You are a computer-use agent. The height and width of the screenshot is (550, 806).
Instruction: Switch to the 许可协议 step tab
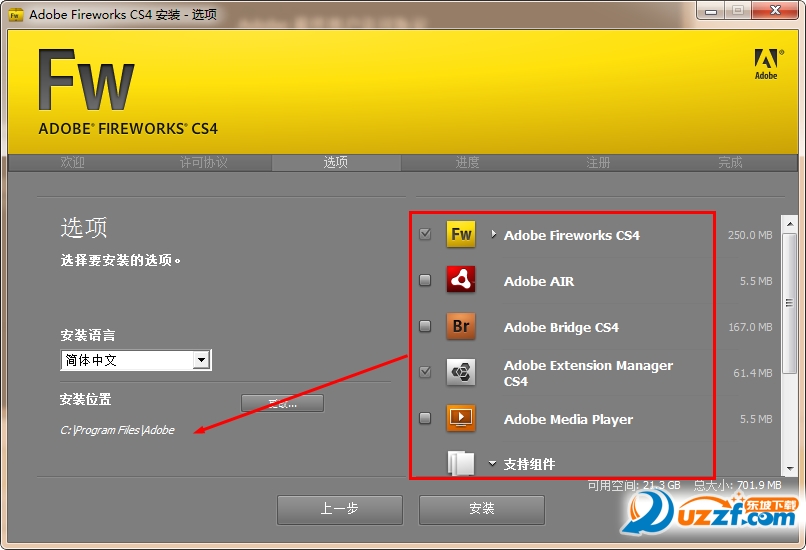point(204,162)
